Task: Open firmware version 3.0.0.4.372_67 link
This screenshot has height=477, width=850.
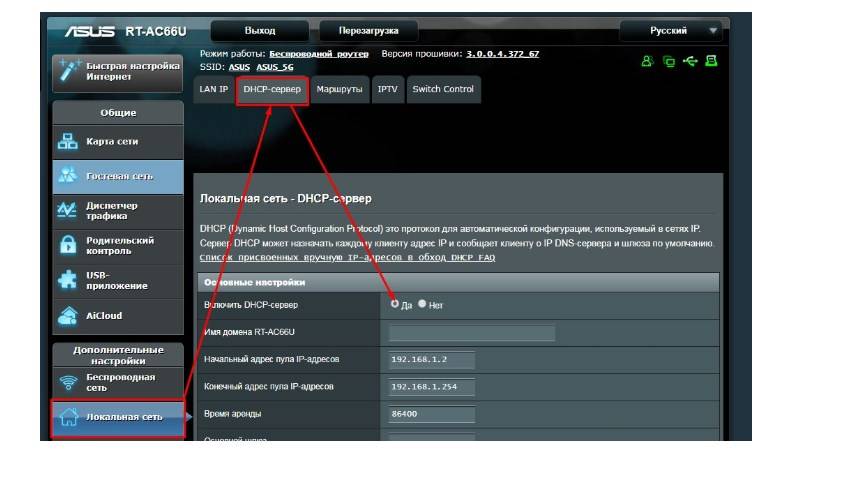Action: (x=503, y=54)
